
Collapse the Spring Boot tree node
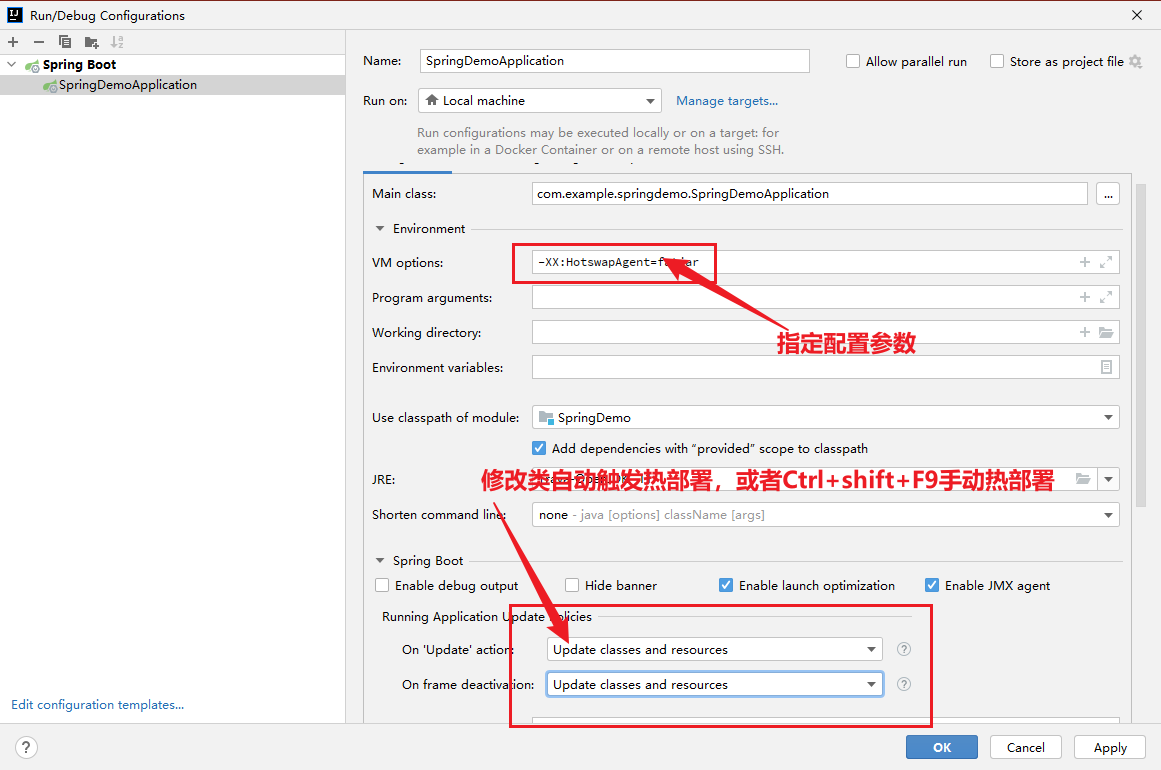coord(12,64)
